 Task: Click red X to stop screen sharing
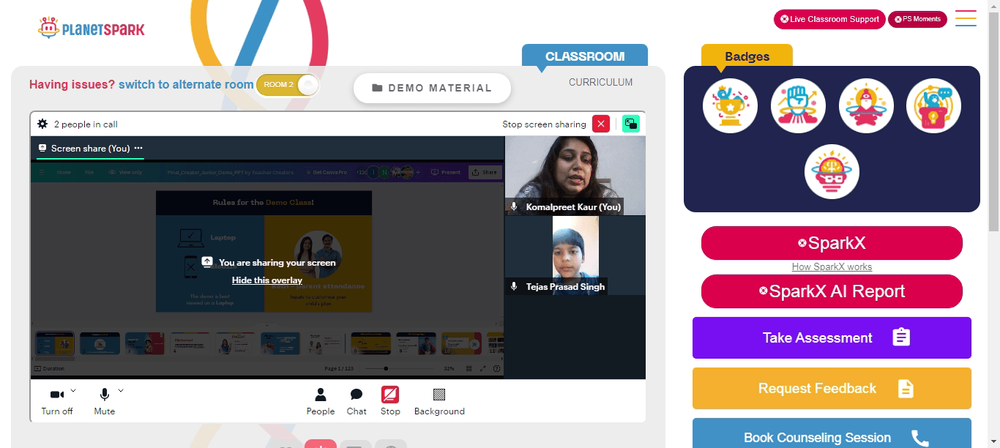[601, 124]
